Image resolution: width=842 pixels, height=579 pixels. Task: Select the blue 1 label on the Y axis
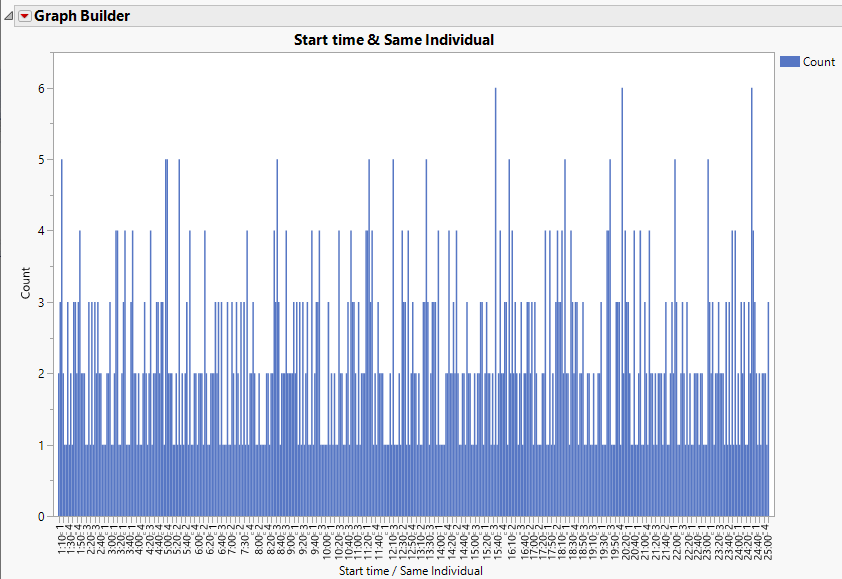pyautogui.click(x=40, y=444)
